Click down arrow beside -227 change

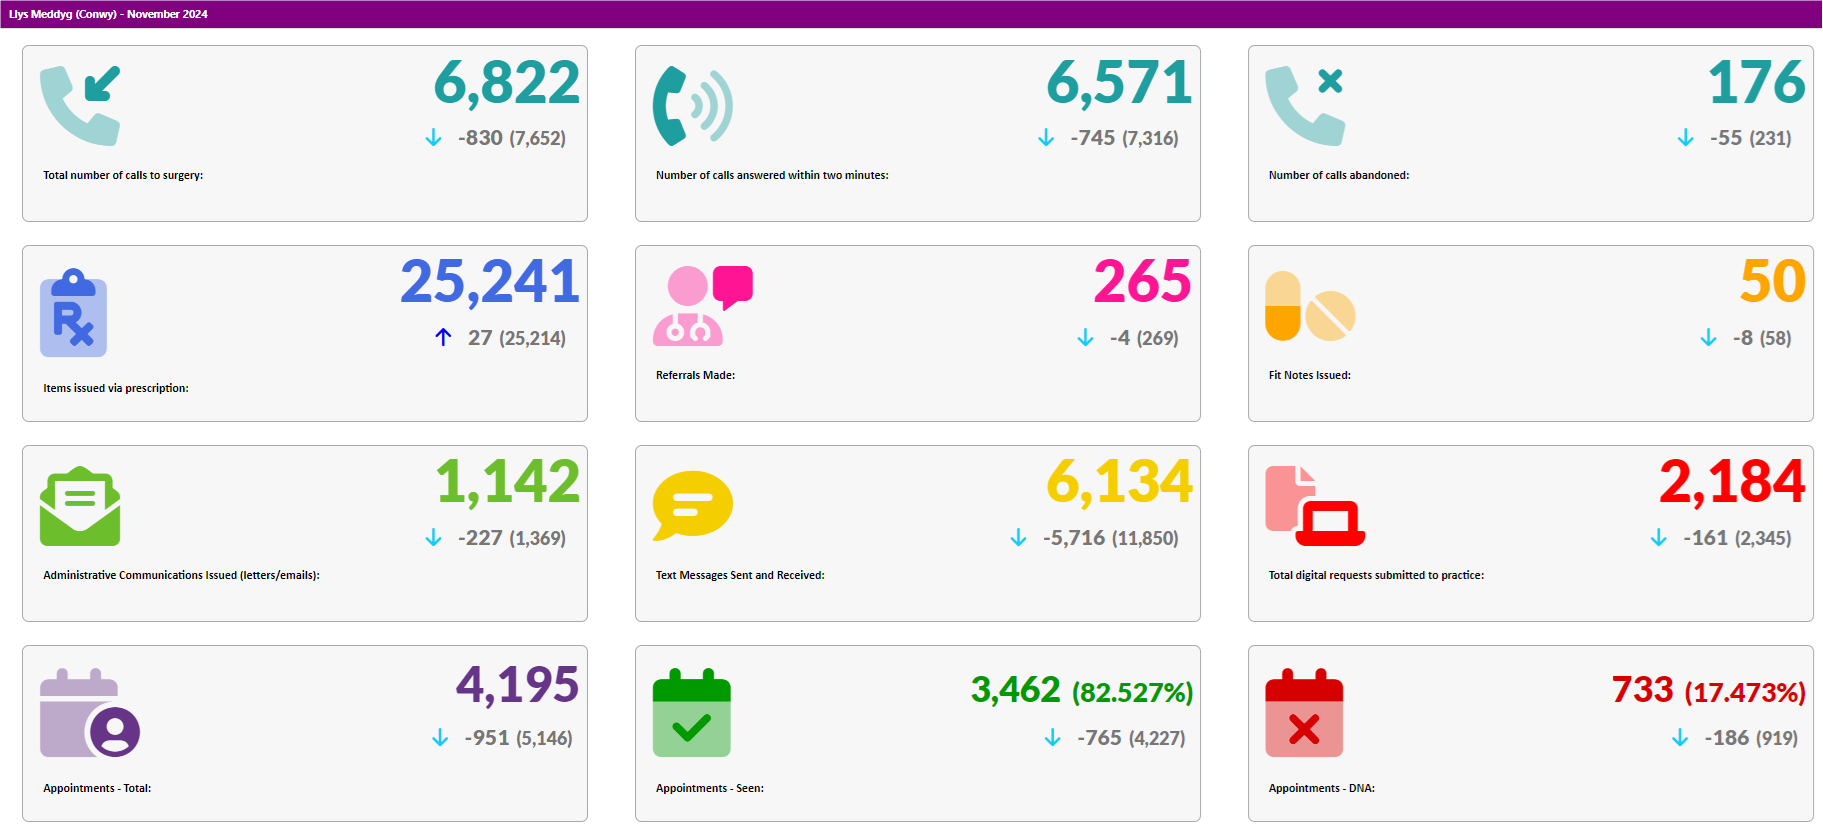click(x=433, y=538)
